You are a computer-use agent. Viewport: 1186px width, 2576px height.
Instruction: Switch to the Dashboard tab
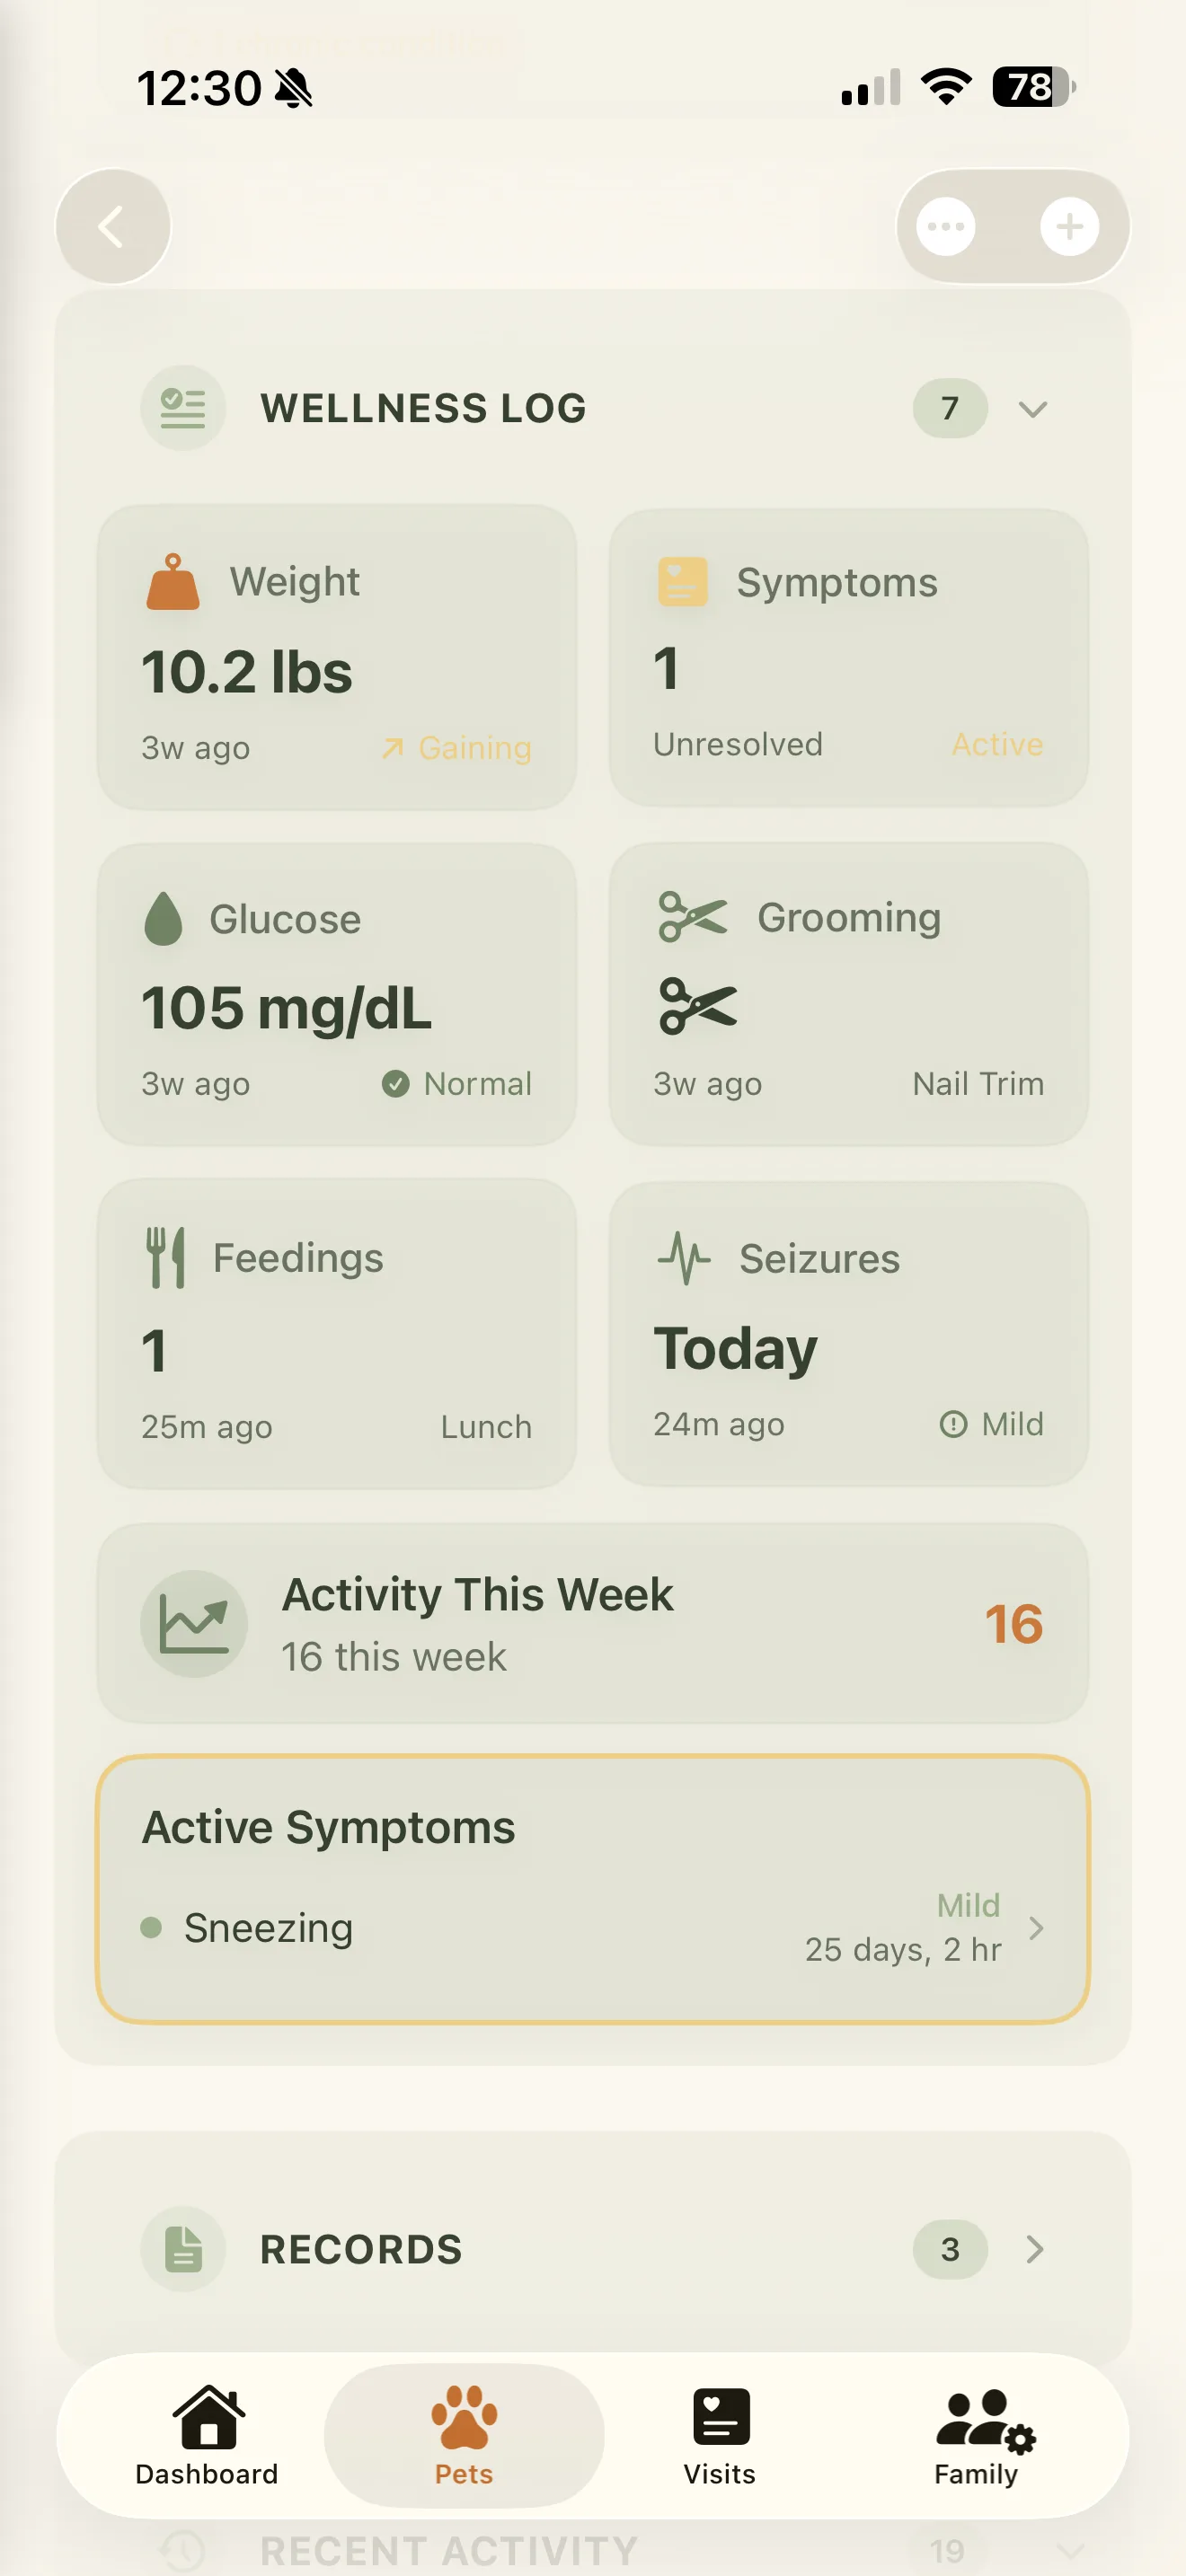tap(207, 2436)
